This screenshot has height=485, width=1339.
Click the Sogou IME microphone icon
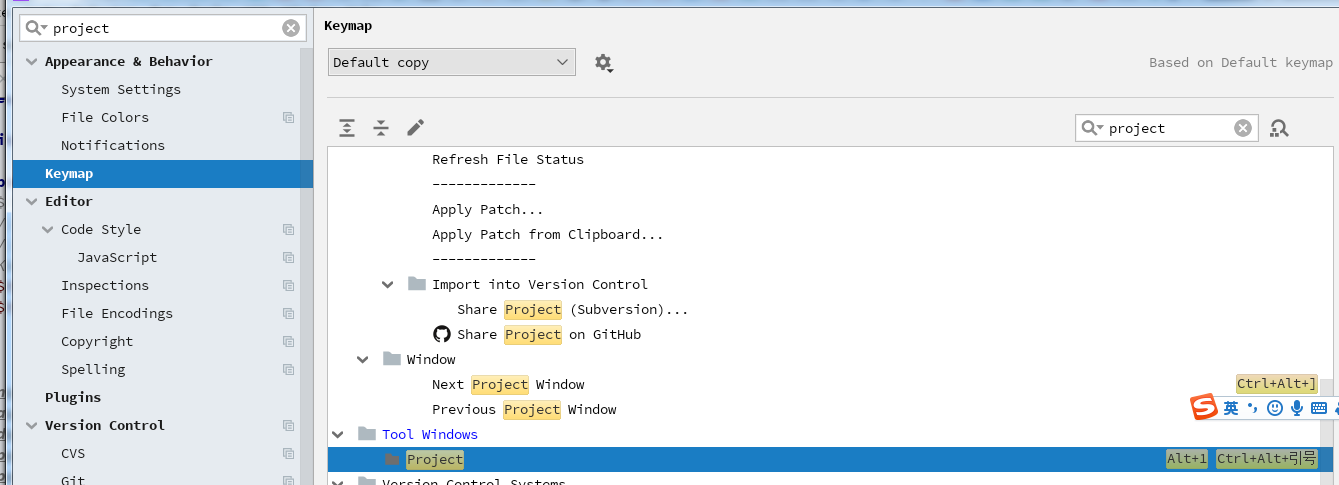tap(1297, 408)
